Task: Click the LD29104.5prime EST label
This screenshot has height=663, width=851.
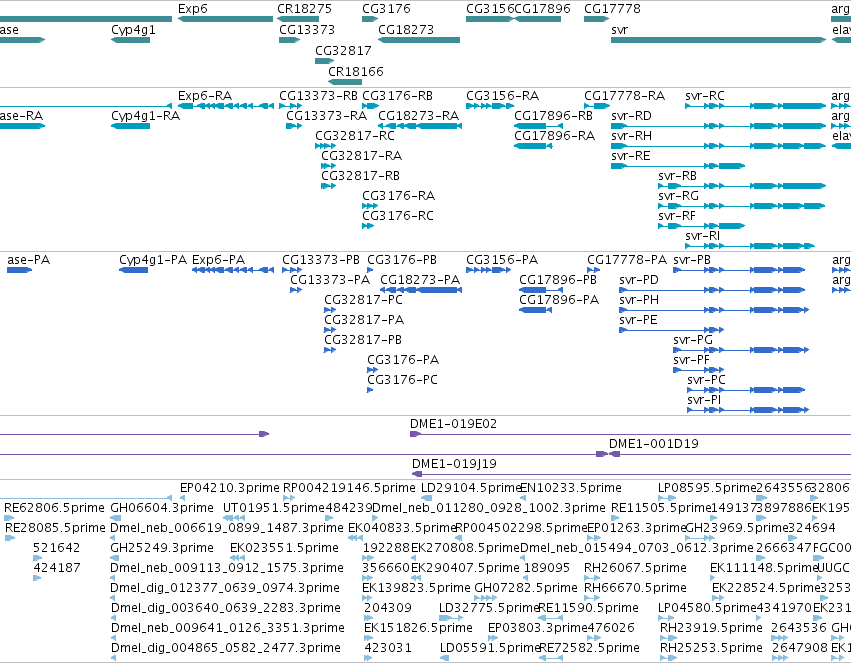Action: click(471, 488)
